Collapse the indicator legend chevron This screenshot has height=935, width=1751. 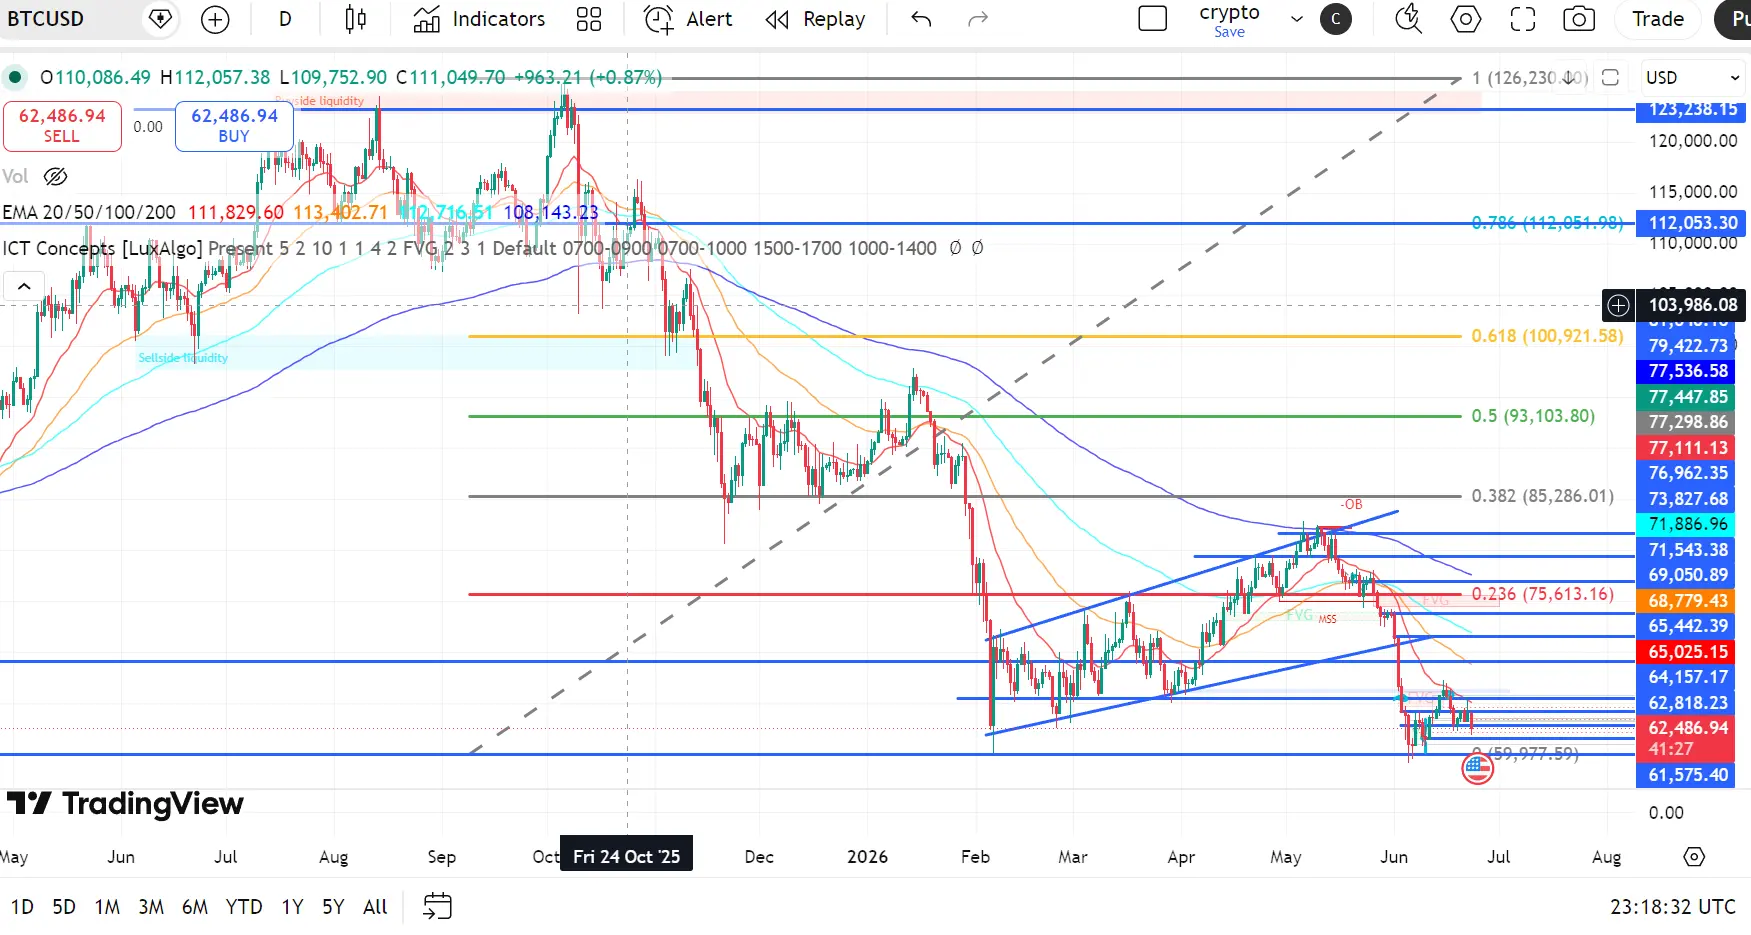(x=24, y=287)
